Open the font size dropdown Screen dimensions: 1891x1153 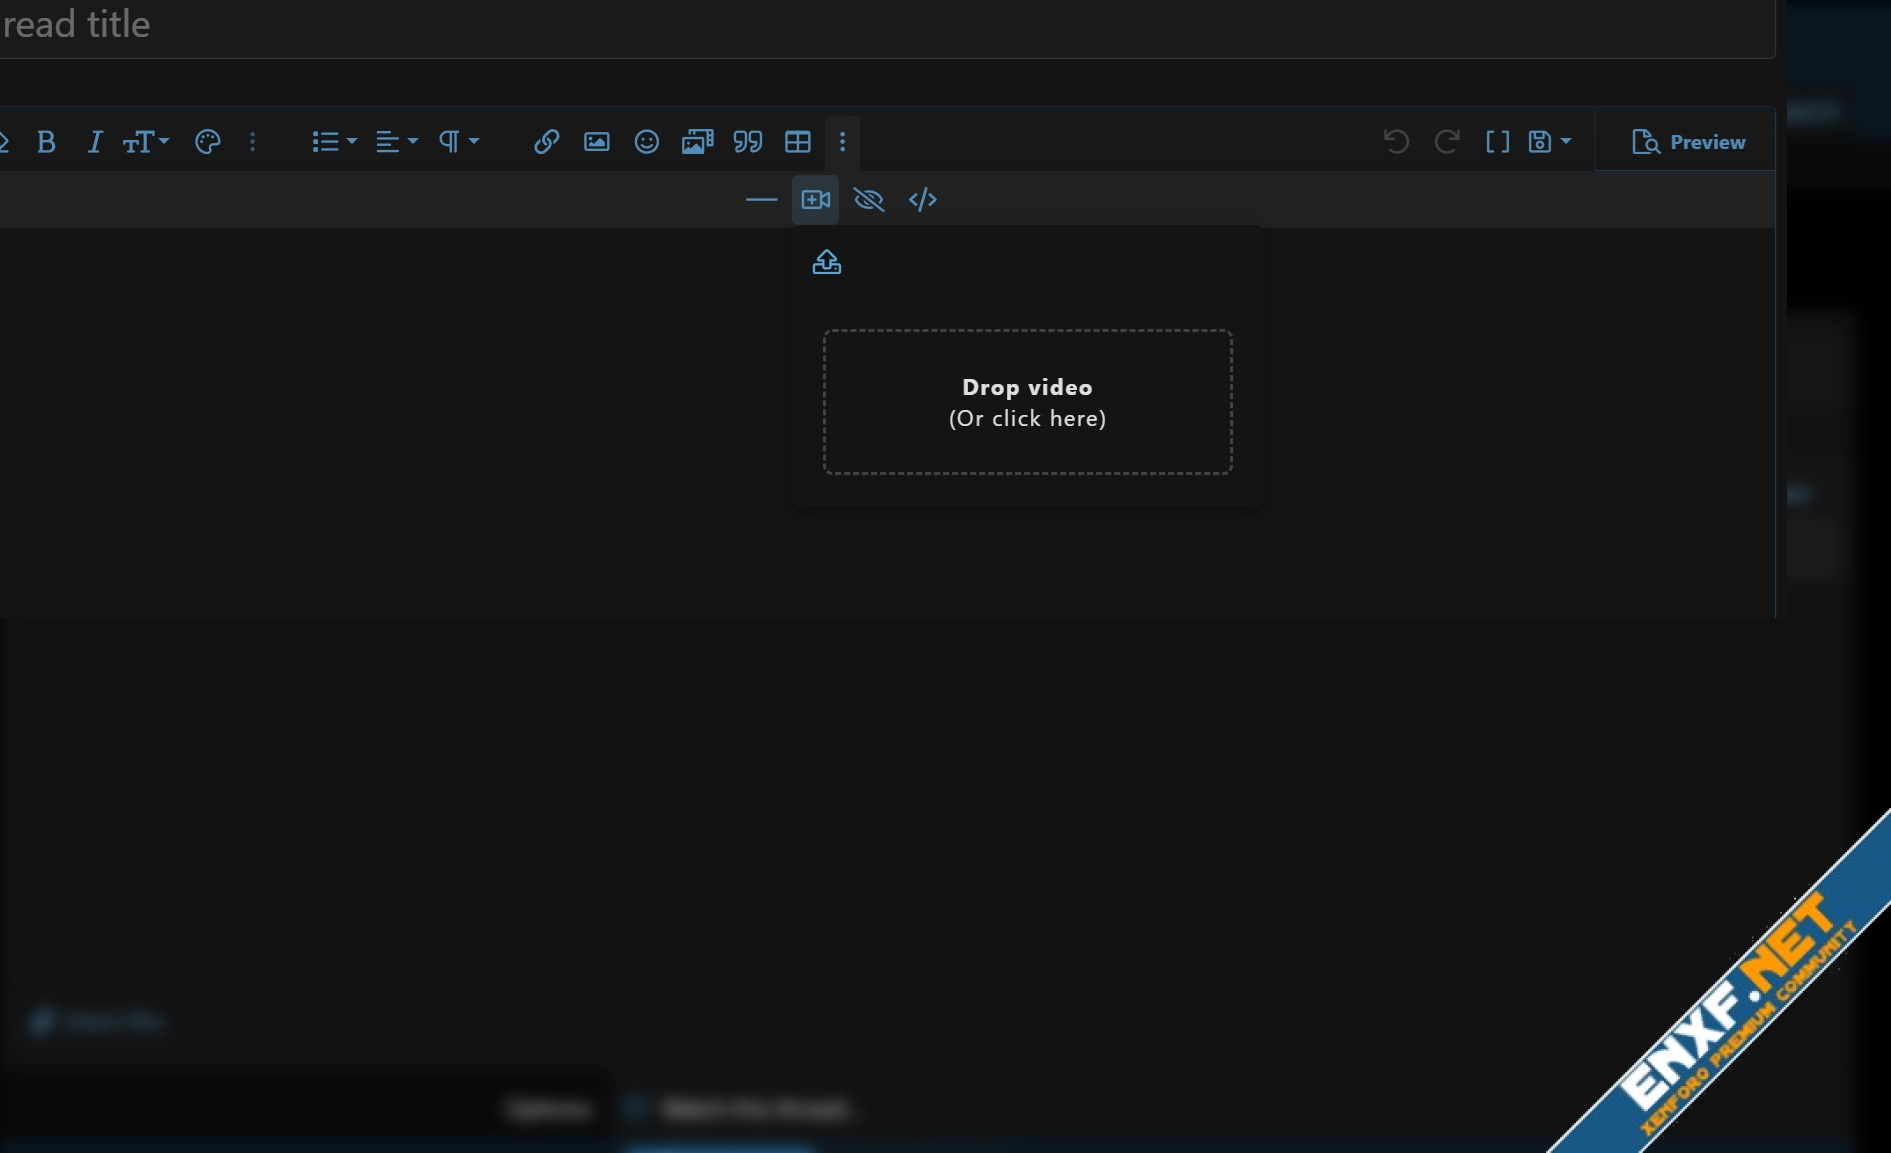[x=145, y=142]
